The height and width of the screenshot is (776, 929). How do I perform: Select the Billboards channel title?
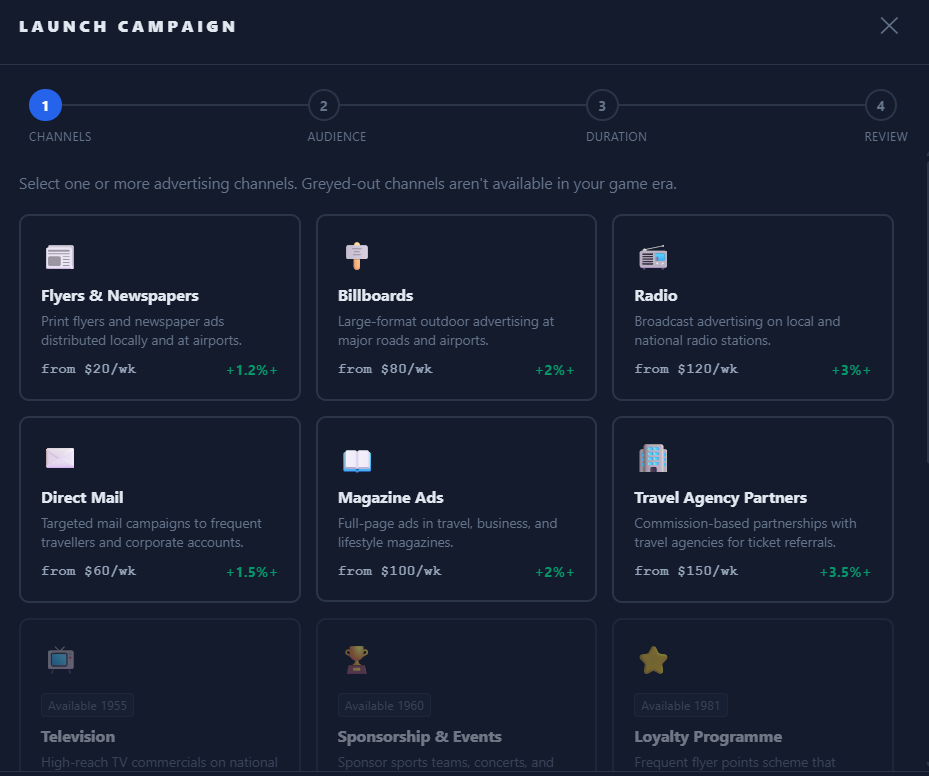(375, 296)
